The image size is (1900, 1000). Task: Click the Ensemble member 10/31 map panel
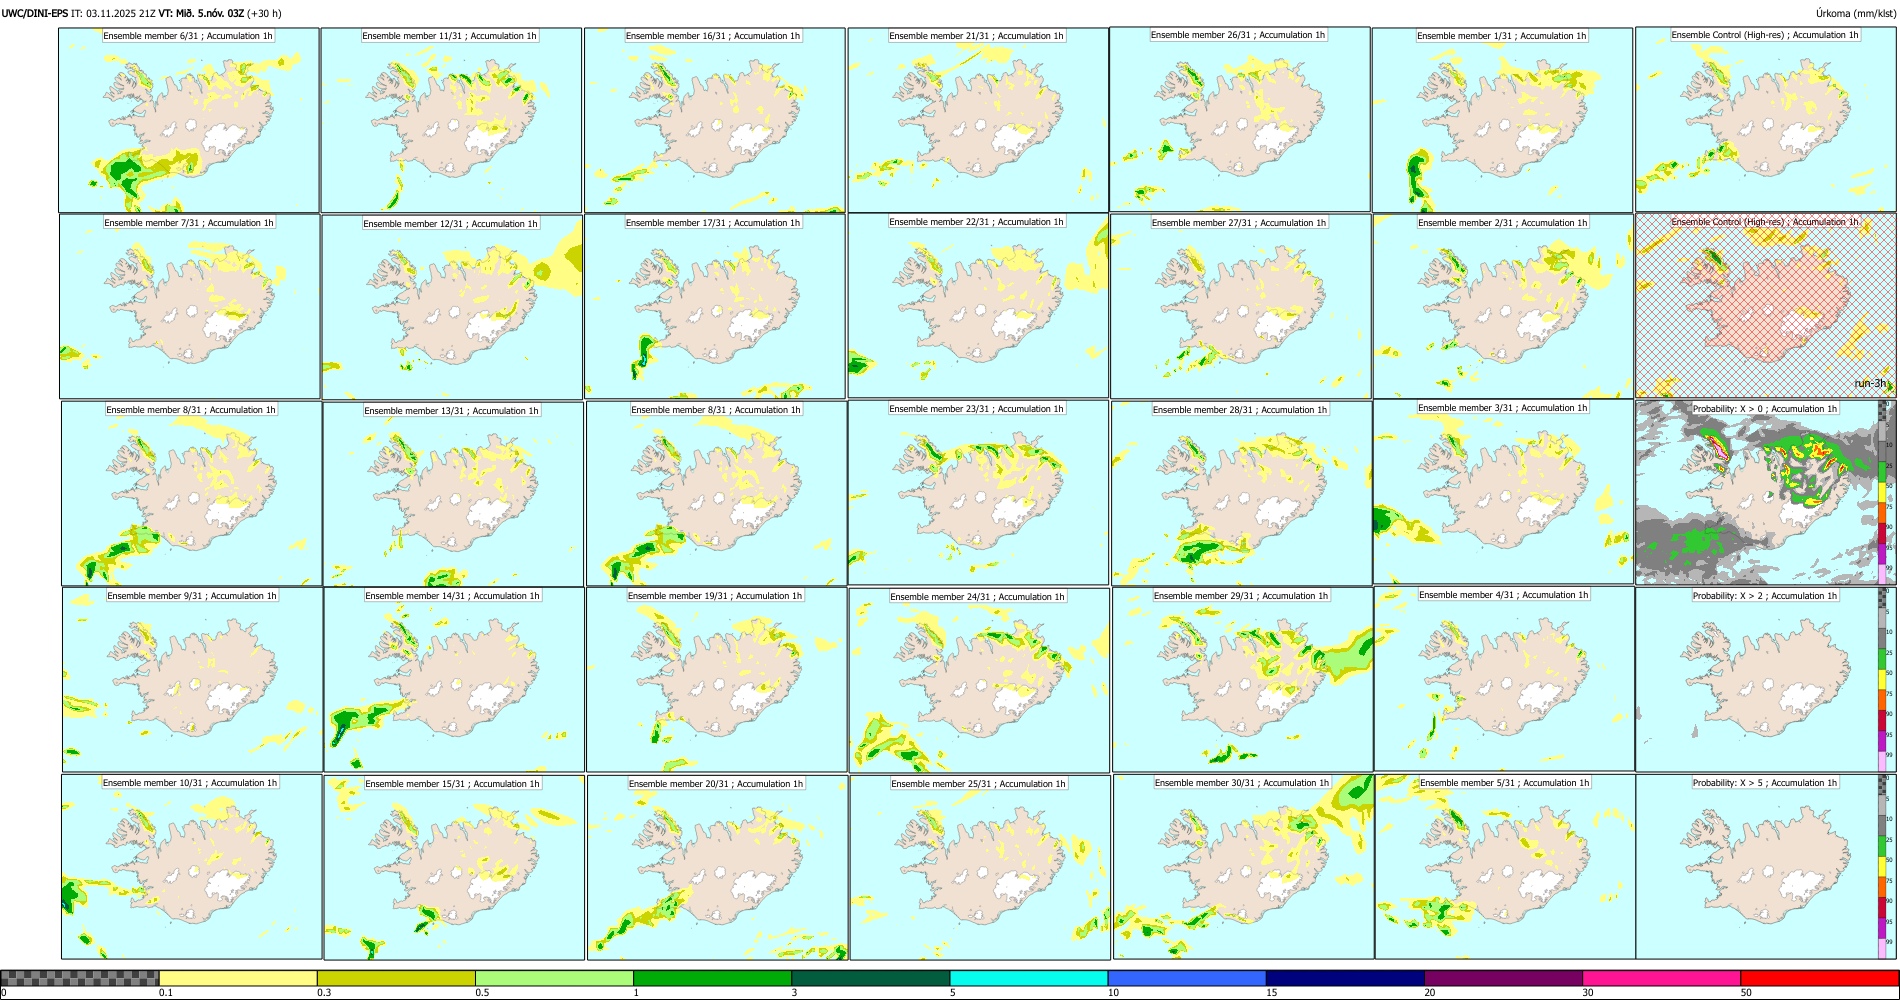tap(192, 867)
